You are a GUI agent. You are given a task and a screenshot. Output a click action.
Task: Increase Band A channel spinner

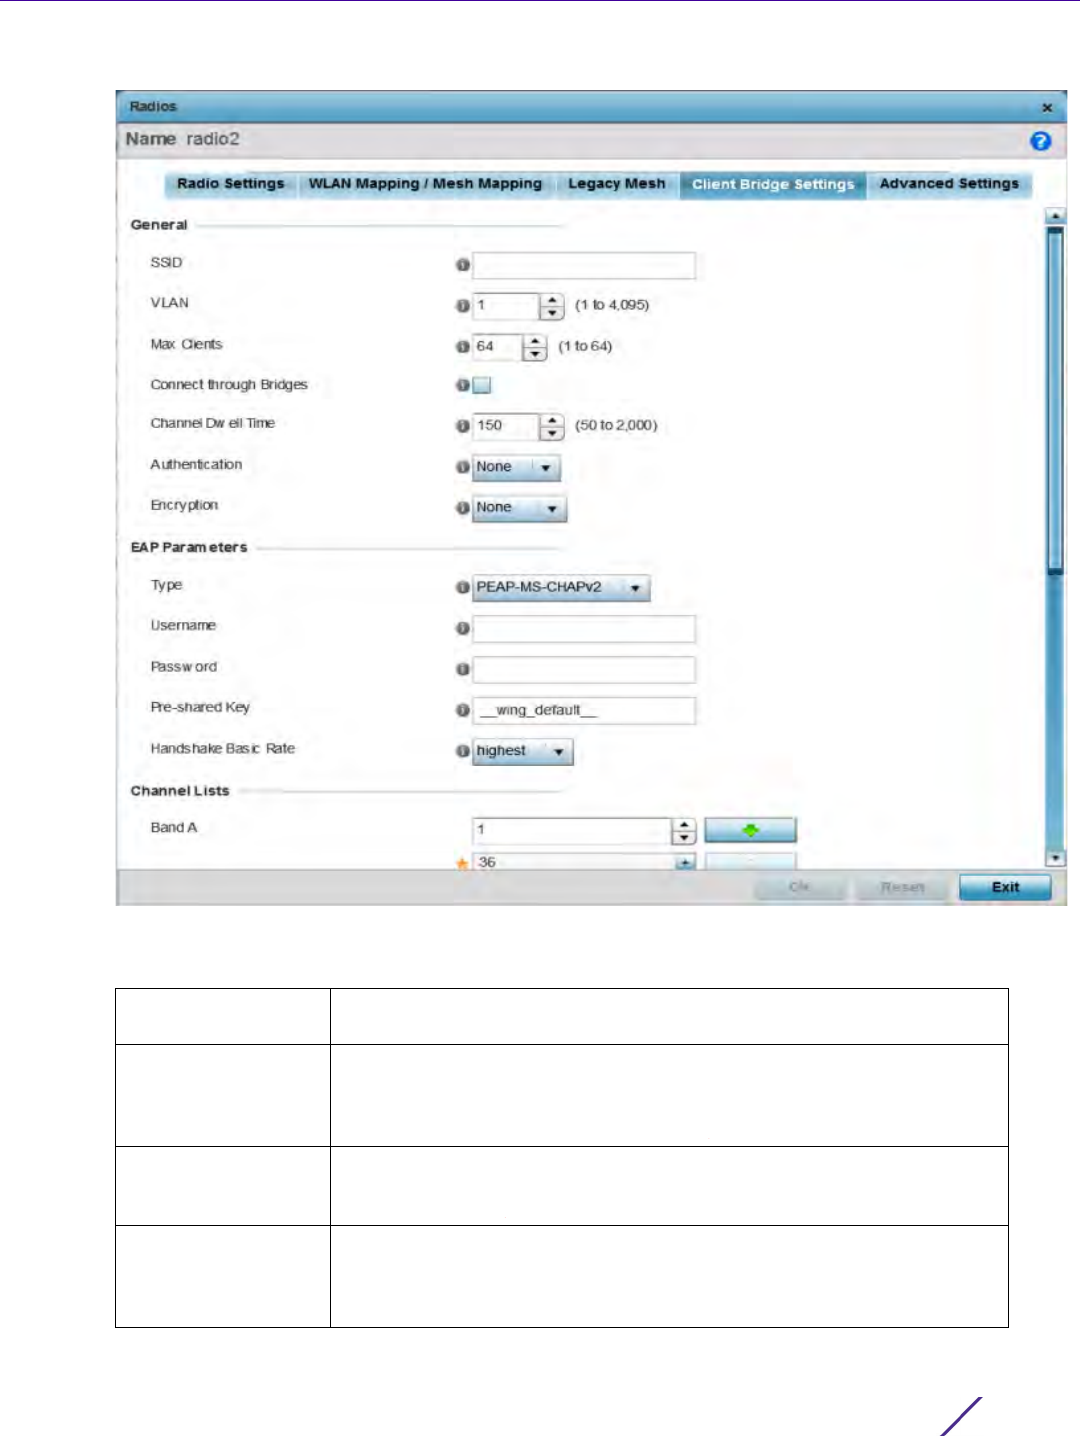point(684,825)
